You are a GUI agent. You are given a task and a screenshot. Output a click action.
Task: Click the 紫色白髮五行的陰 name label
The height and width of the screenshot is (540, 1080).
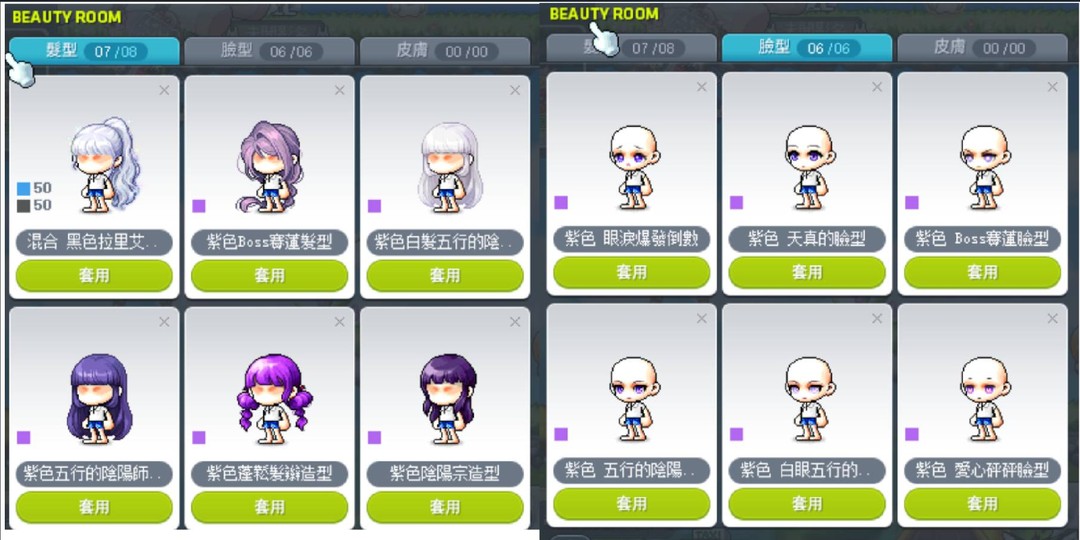pos(445,242)
